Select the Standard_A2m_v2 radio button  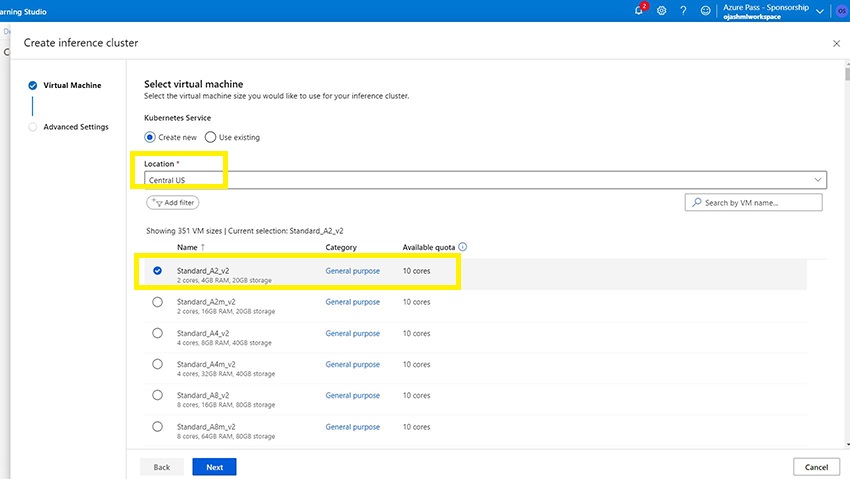click(x=157, y=302)
